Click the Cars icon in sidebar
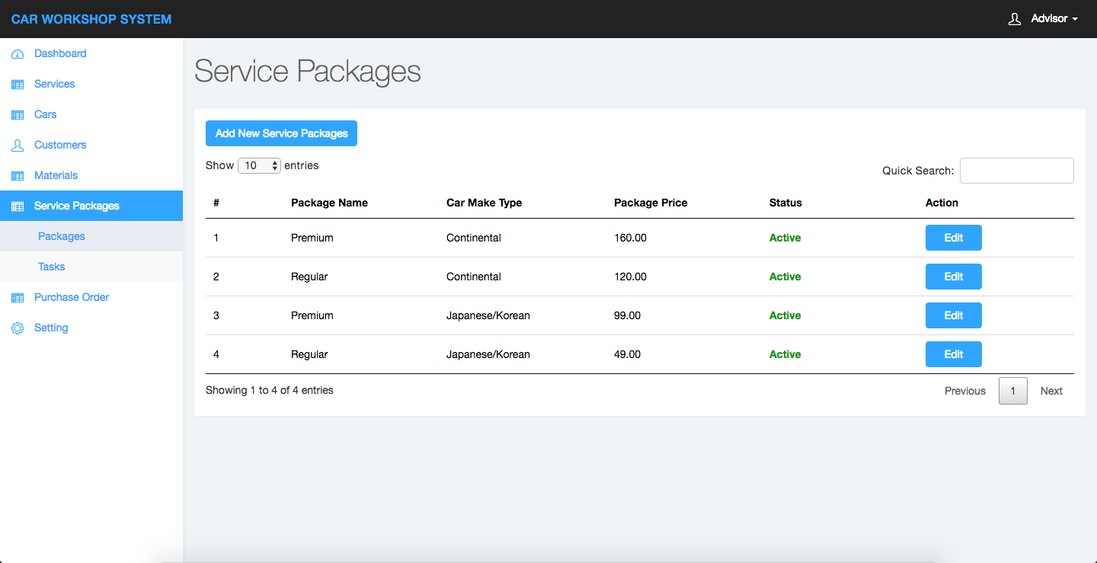Viewport: 1097px width, 563px height. (17, 115)
